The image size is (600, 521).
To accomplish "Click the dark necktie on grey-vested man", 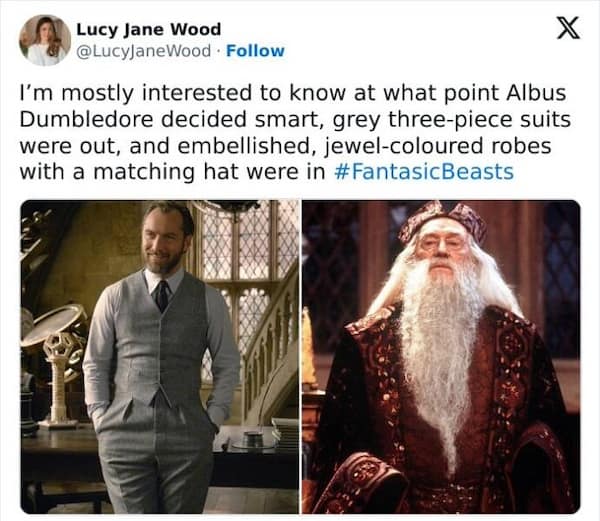I will (x=162, y=295).
